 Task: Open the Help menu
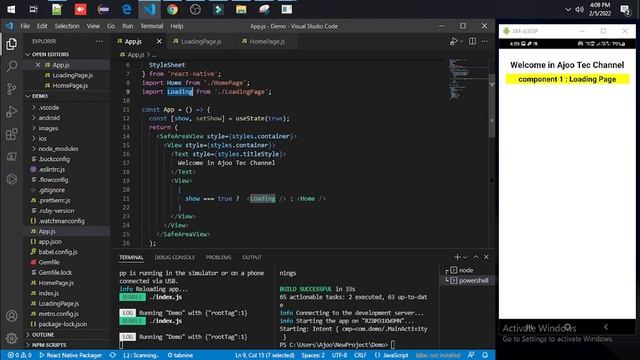177,26
